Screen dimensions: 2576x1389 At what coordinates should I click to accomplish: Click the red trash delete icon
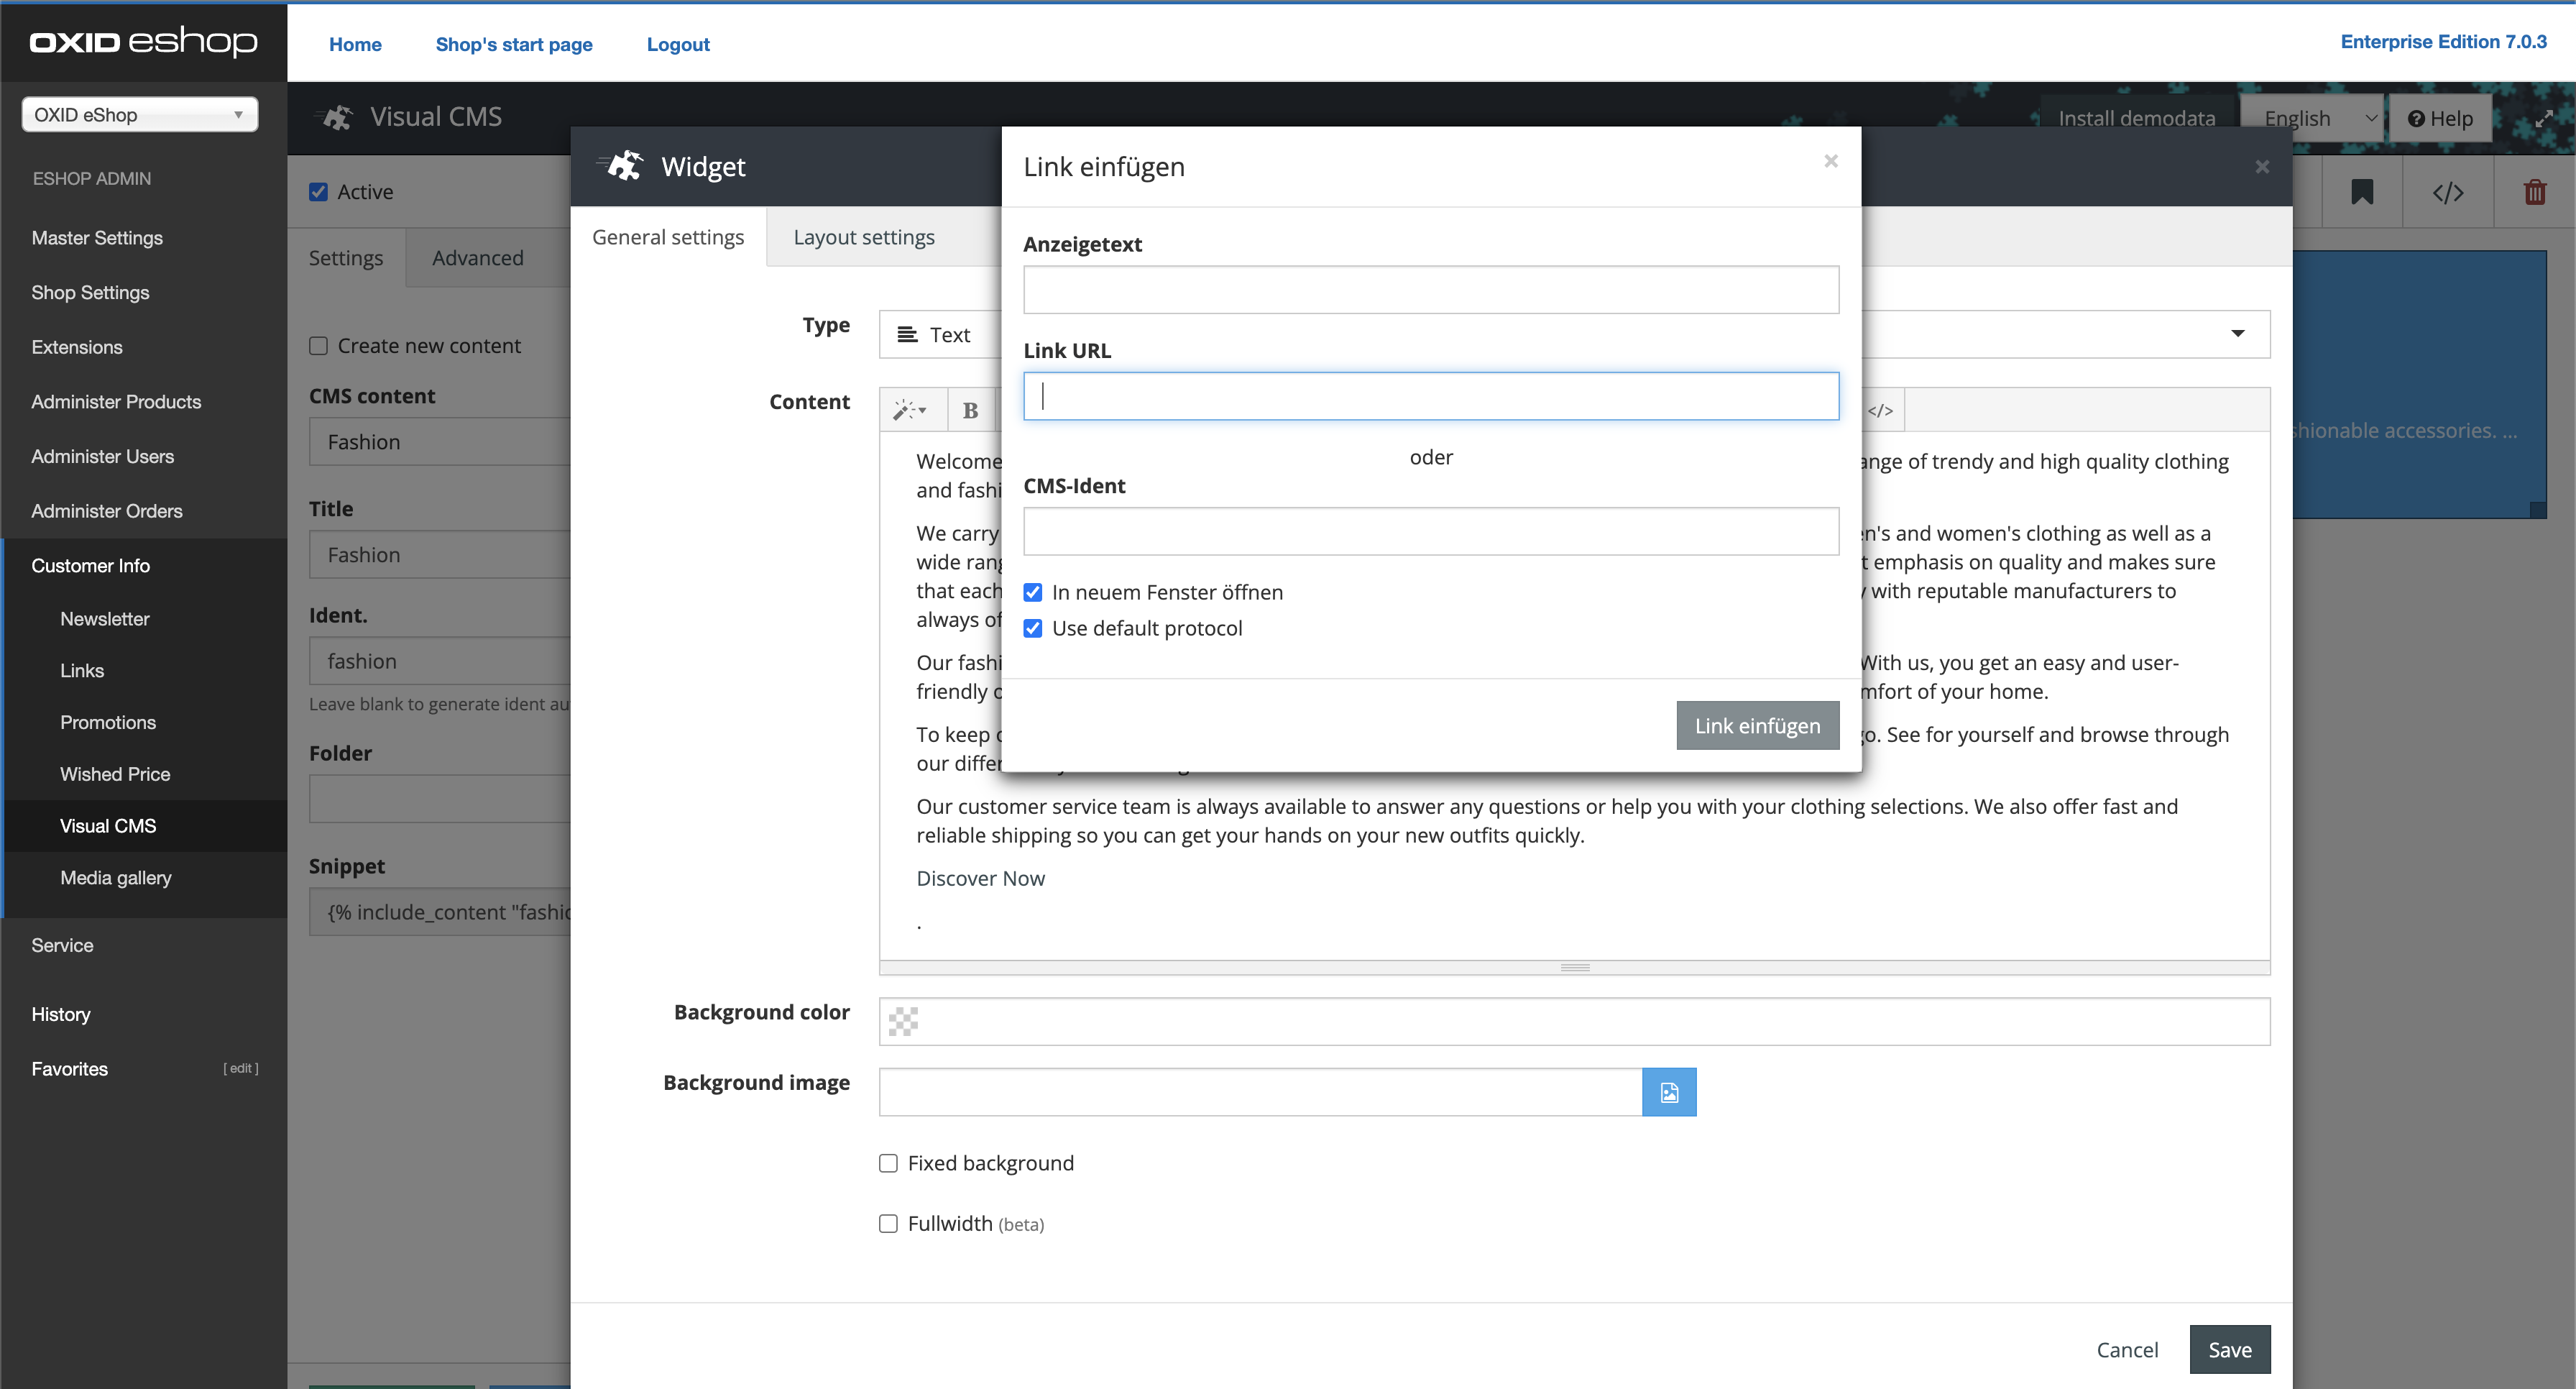[2534, 192]
